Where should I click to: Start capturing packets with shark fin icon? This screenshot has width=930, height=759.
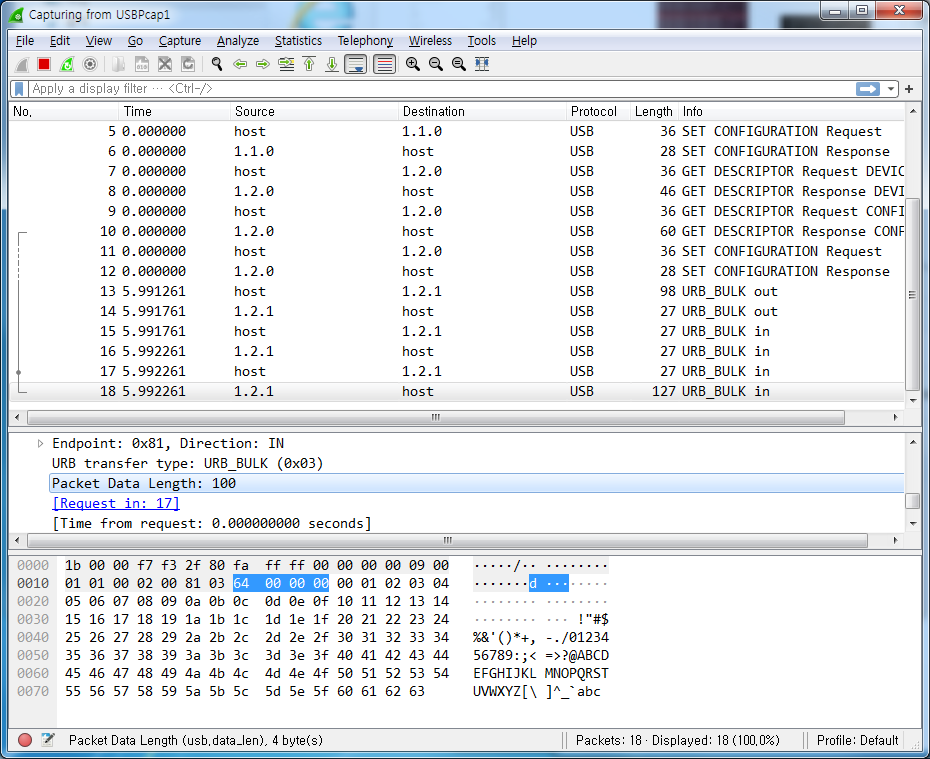21,64
